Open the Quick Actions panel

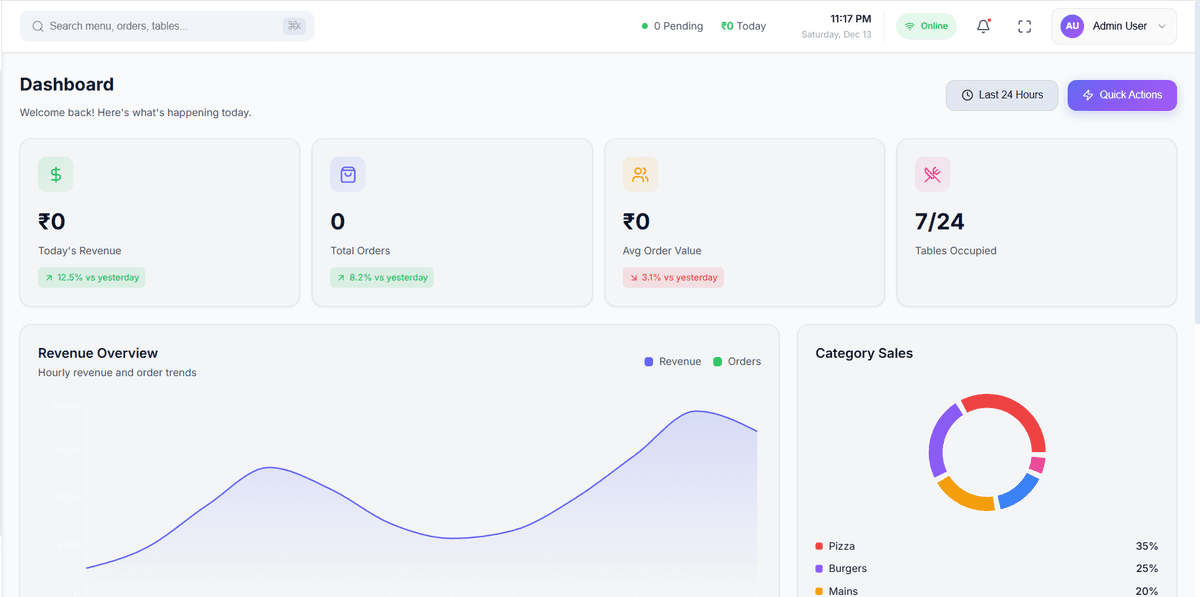pyautogui.click(x=1121, y=94)
